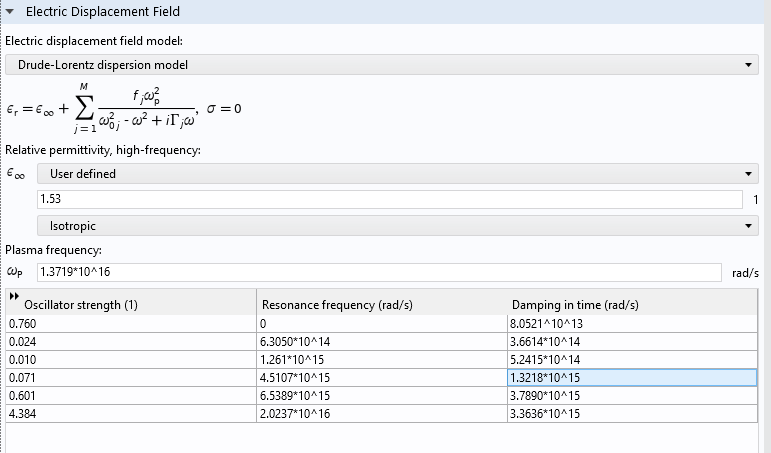Click resonance frequency cell 2.0237*10^16
This screenshot has height=453, width=771.
380,413
